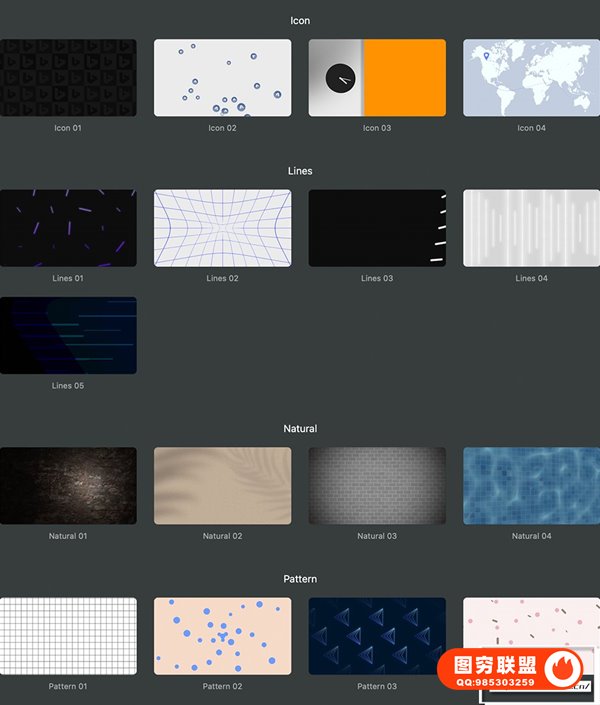Select the Lines 01 purple dashes thumbnail
This screenshot has width=600, height=705.
[68, 228]
